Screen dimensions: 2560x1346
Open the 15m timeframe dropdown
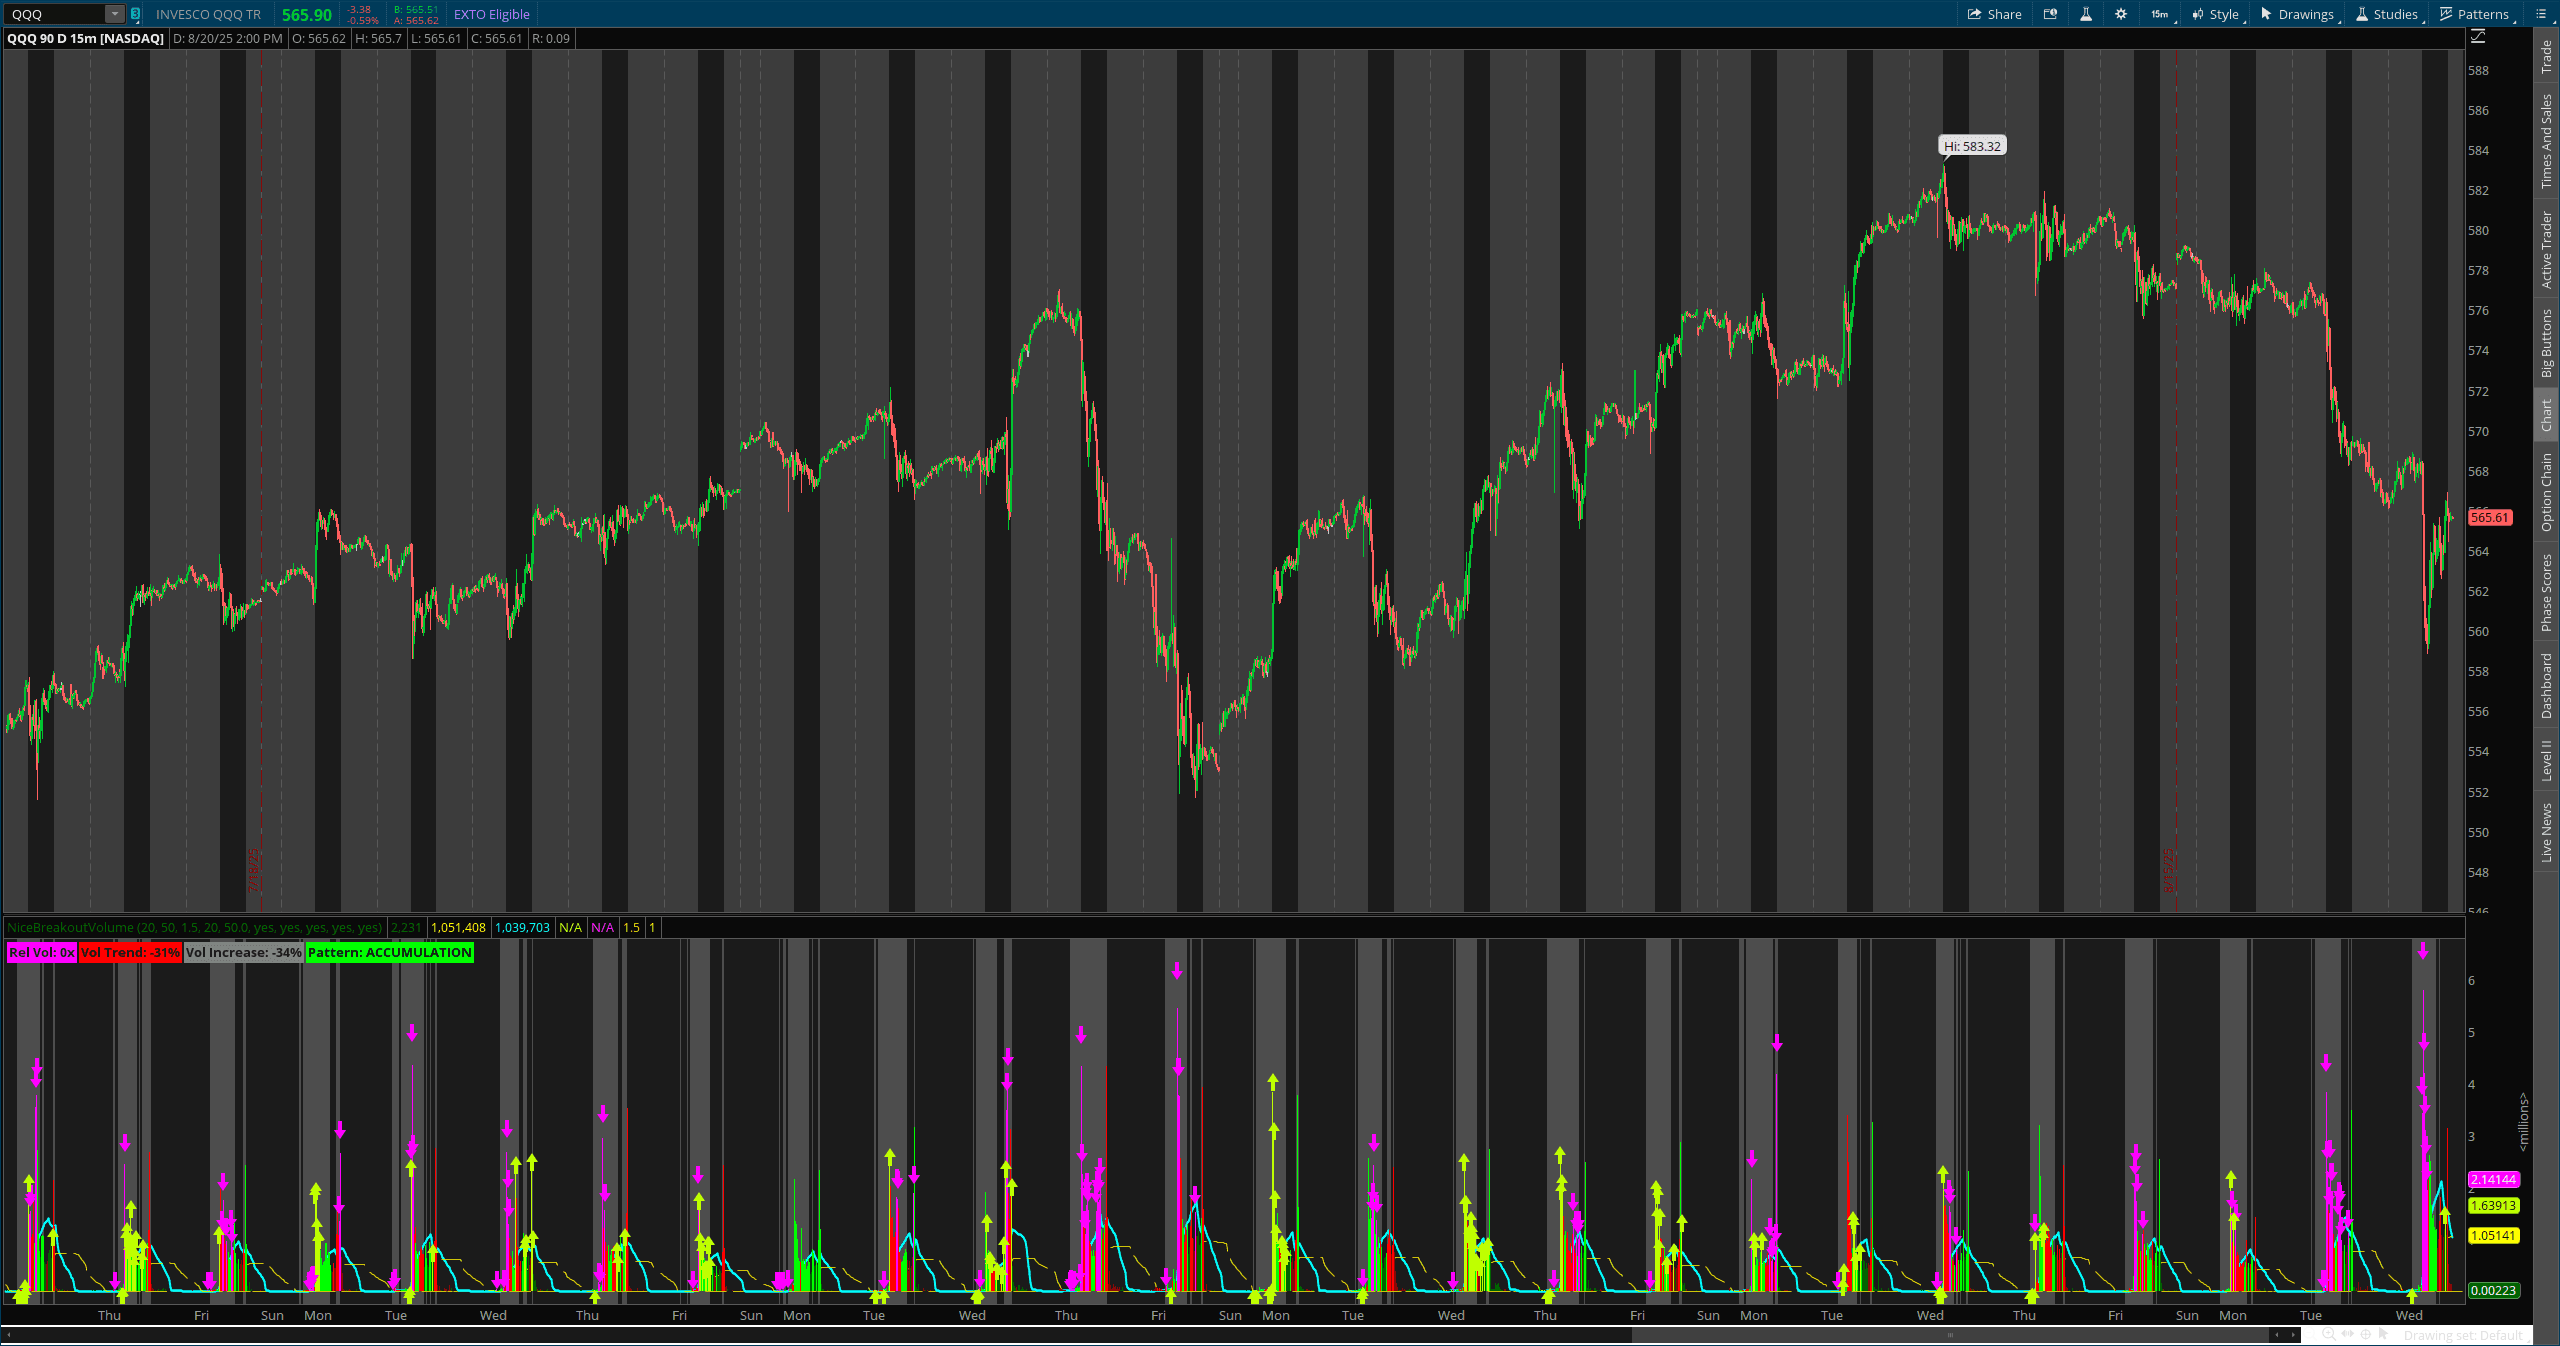tap(2159, 14)
